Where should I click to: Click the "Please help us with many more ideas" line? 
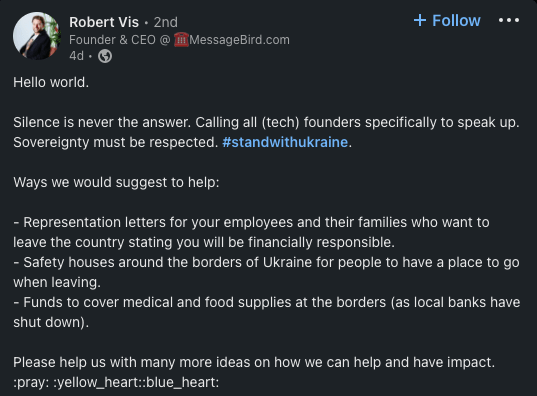click(x=254, y=362)
